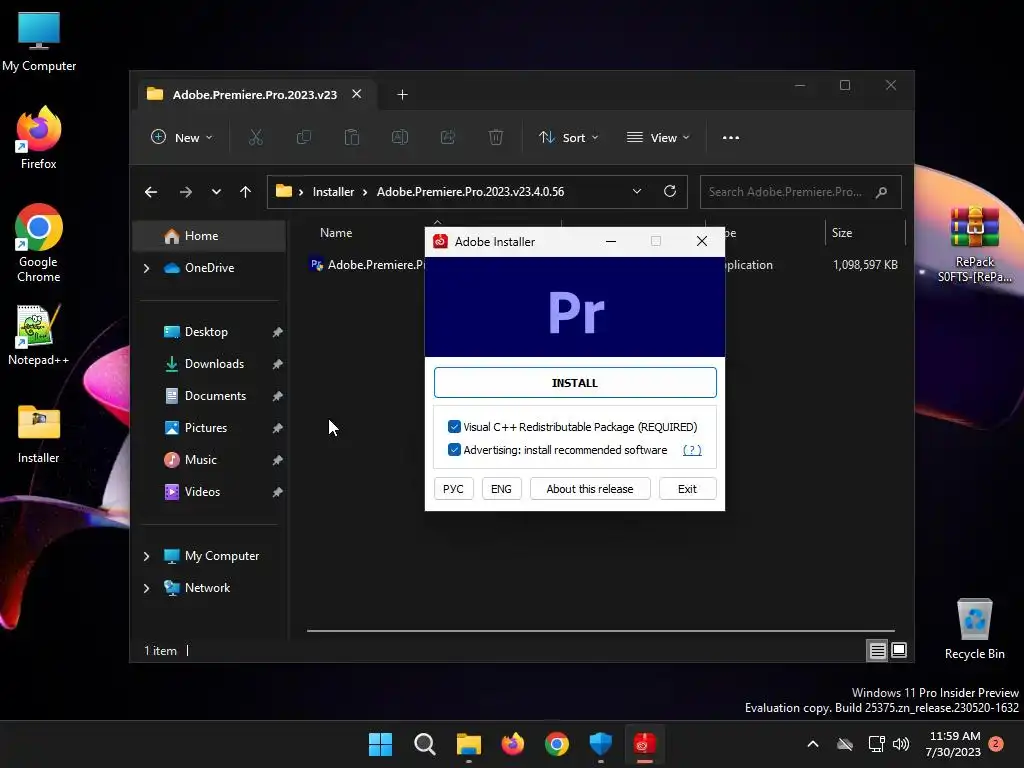Uncheck Visual C++ Redistributable Package checkbox
The height and width of the screenshot is (768, 1024).
coord(455,426)
